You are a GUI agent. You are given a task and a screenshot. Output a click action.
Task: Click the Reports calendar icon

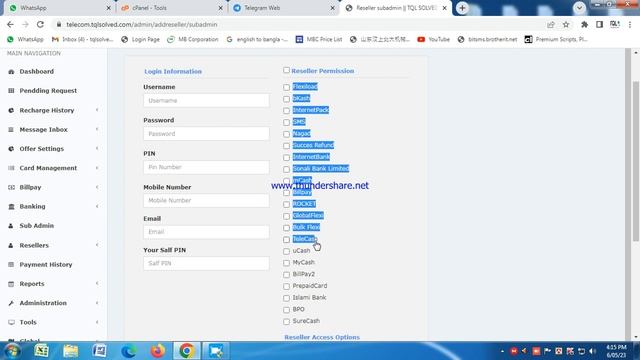point(11,284)
